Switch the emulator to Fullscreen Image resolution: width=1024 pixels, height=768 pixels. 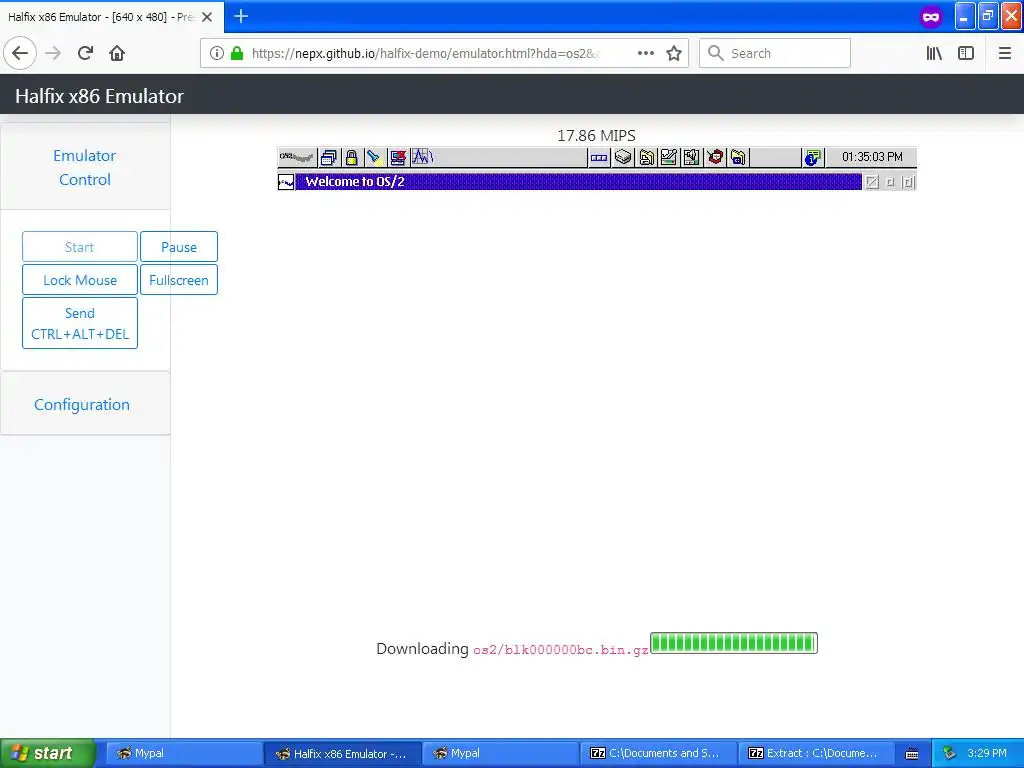(179, 280)
